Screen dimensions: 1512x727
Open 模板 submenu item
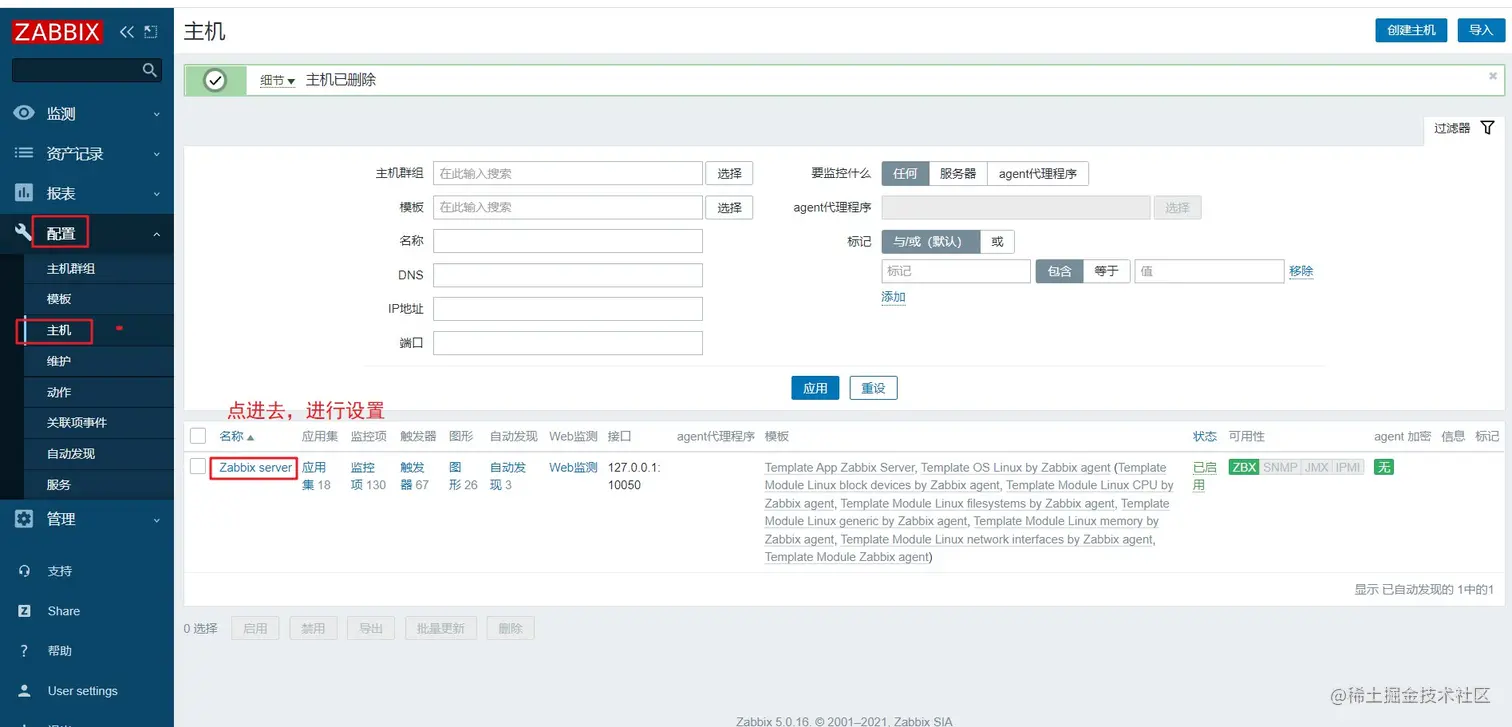(59, 299)
